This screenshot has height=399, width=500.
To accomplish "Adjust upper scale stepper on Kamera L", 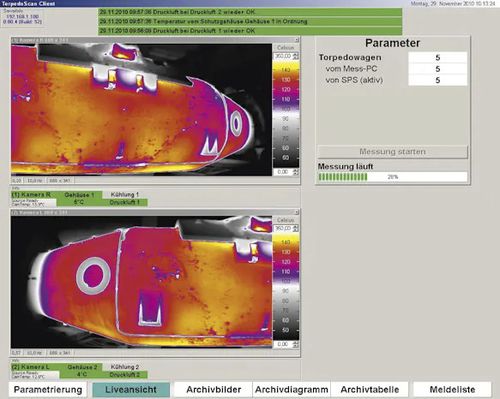I will click(296, 228).
